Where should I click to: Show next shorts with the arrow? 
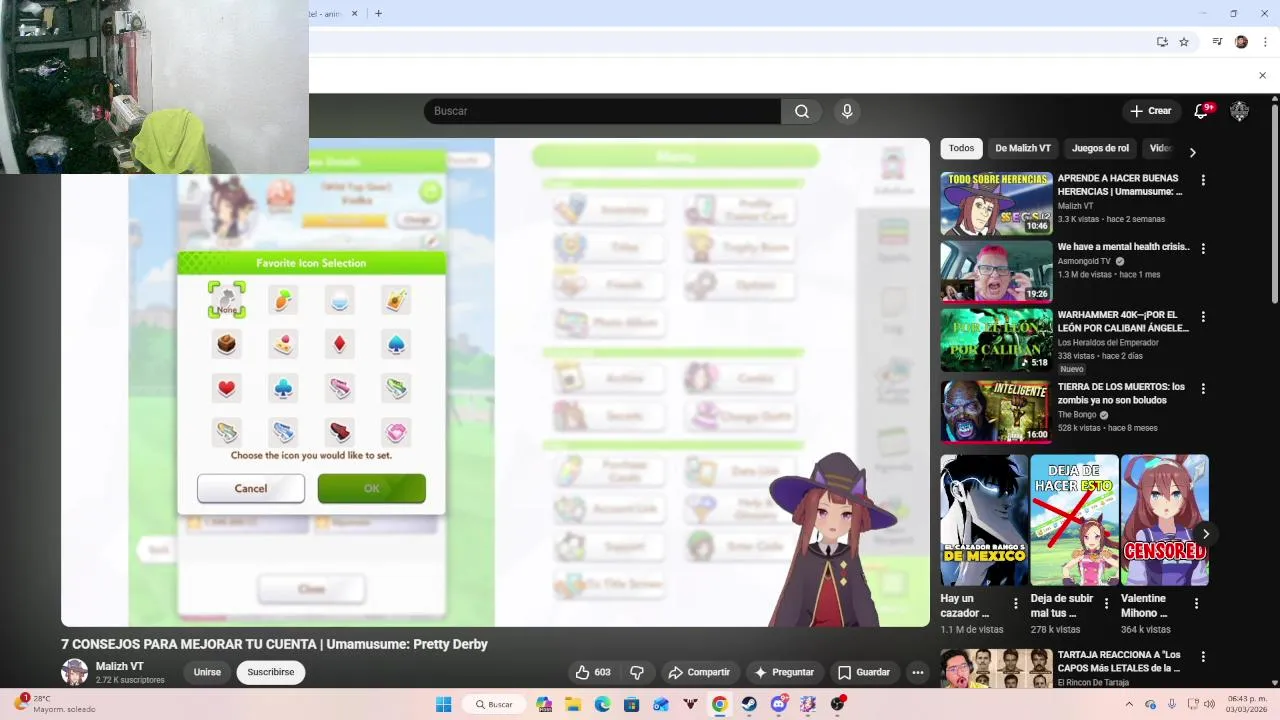coord(1206,534)
